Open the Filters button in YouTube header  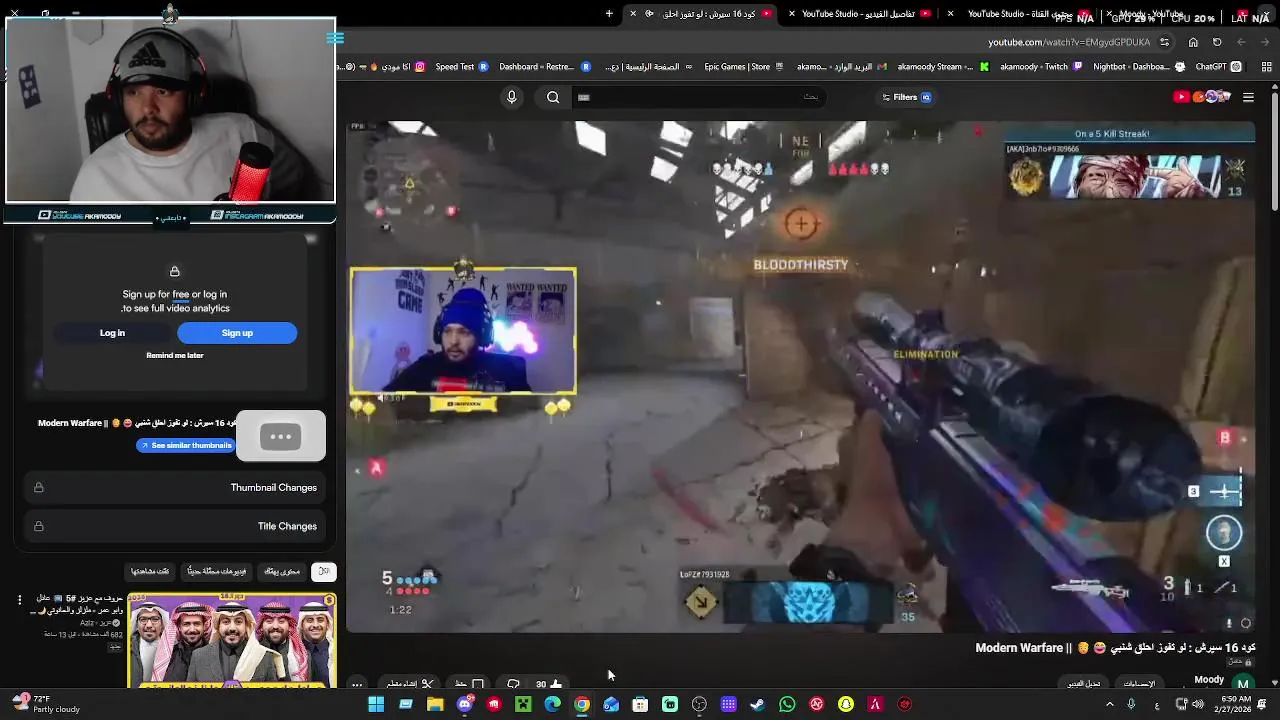pyautogui.click(x=906, y=97)
